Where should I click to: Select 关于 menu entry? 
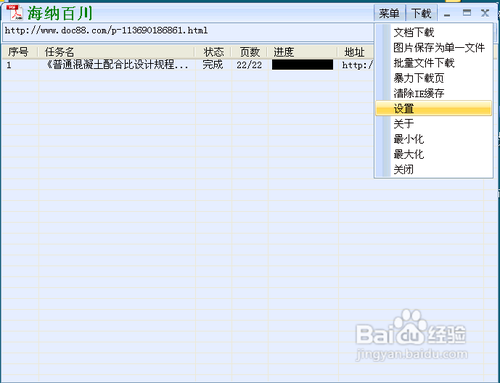[x=434, y=124]
